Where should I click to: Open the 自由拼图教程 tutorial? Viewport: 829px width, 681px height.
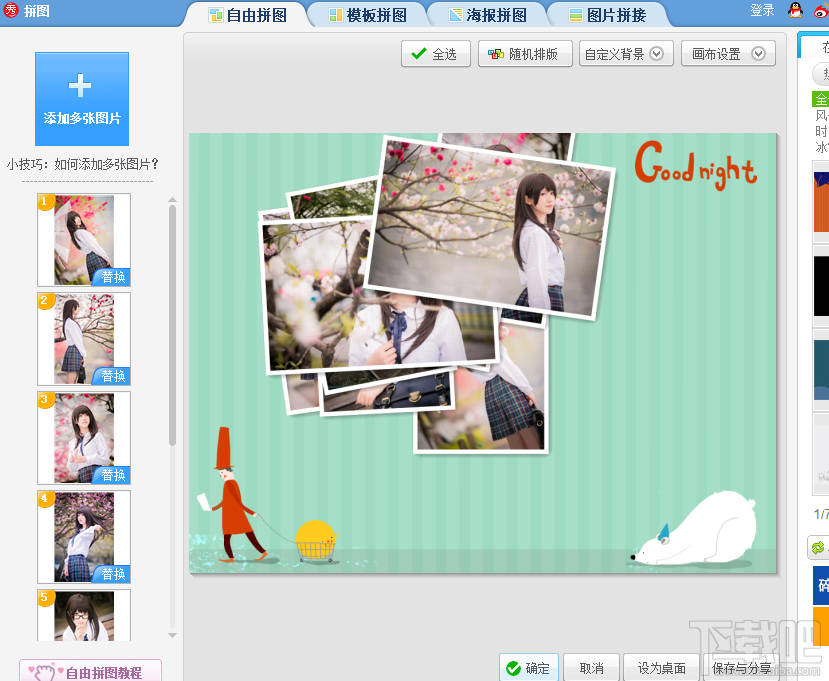tap(90, 671)
